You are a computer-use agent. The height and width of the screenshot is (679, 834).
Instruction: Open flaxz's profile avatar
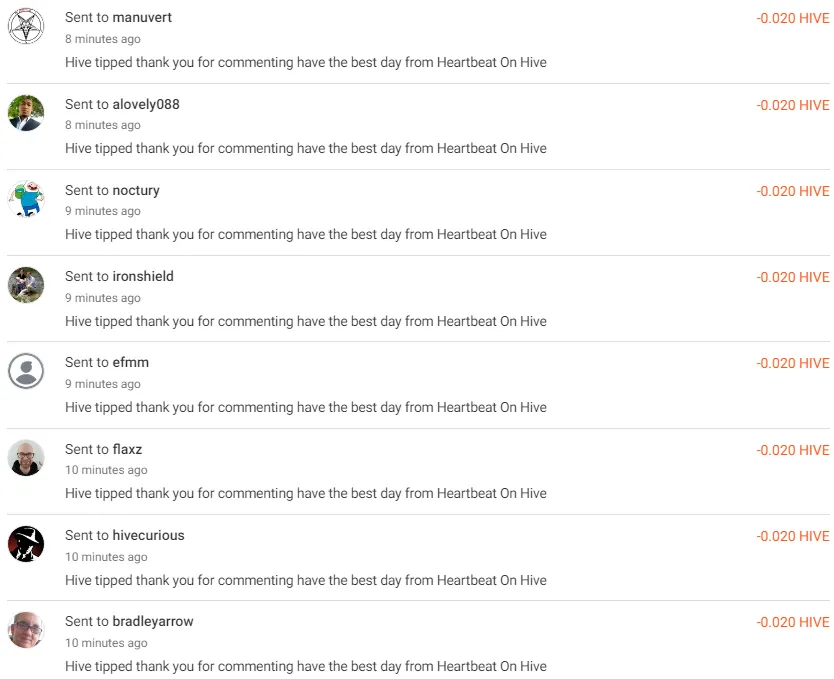click(x=26, y=458)
